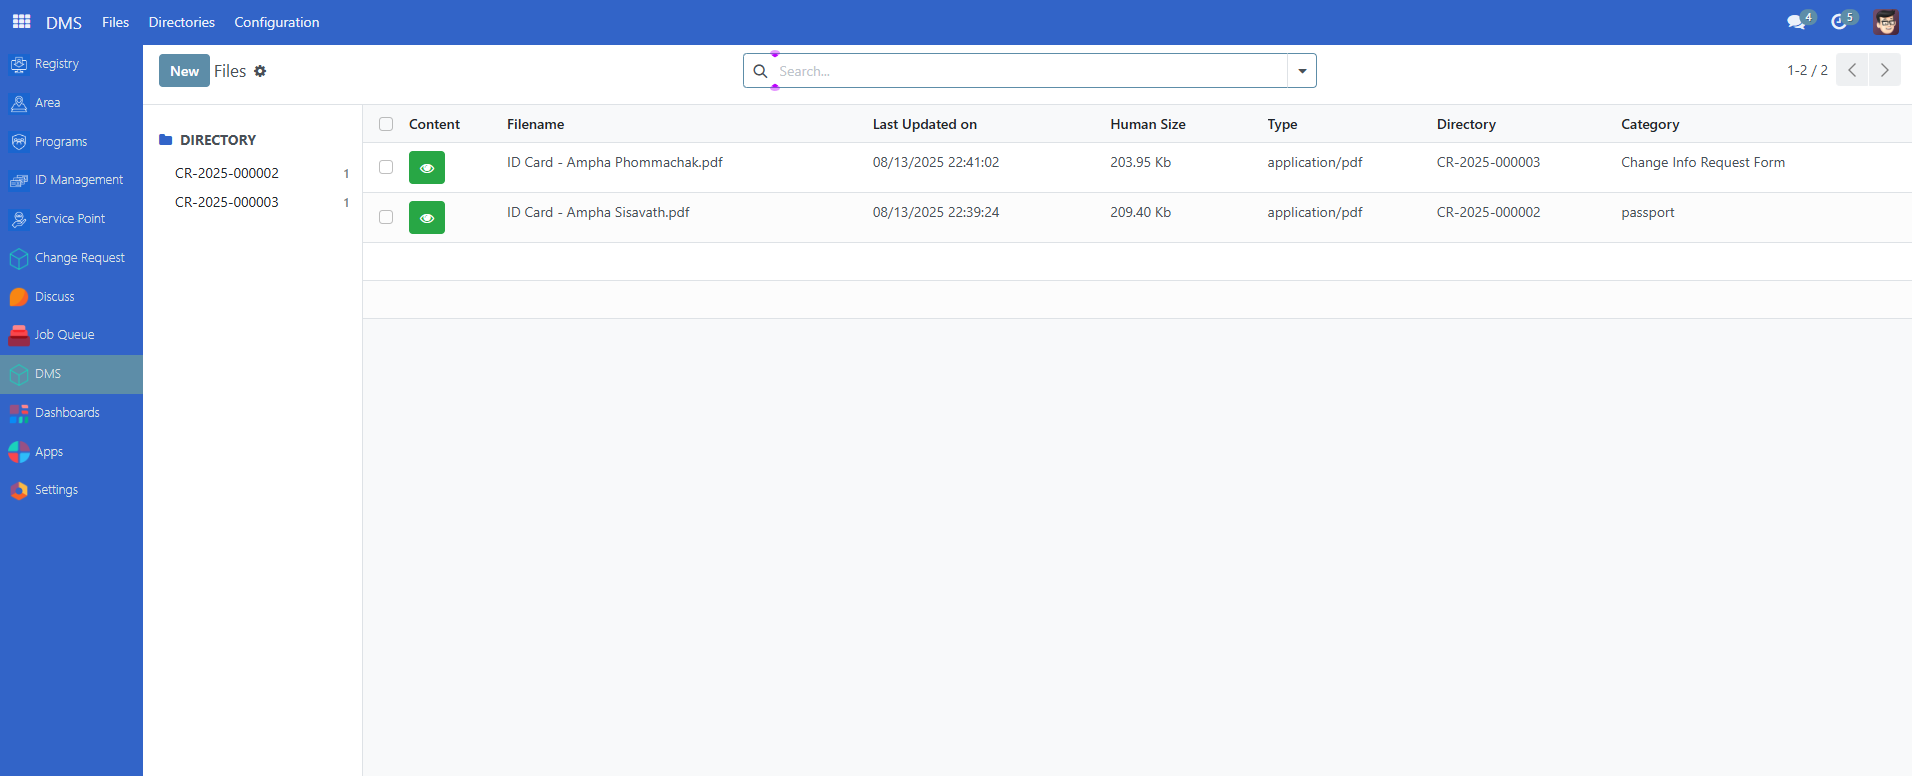The width and height of the screenshot is (1912, 776).
Task: Open ID Card - Ampha Sisavath.pdf record
Action: click(598, 212)
